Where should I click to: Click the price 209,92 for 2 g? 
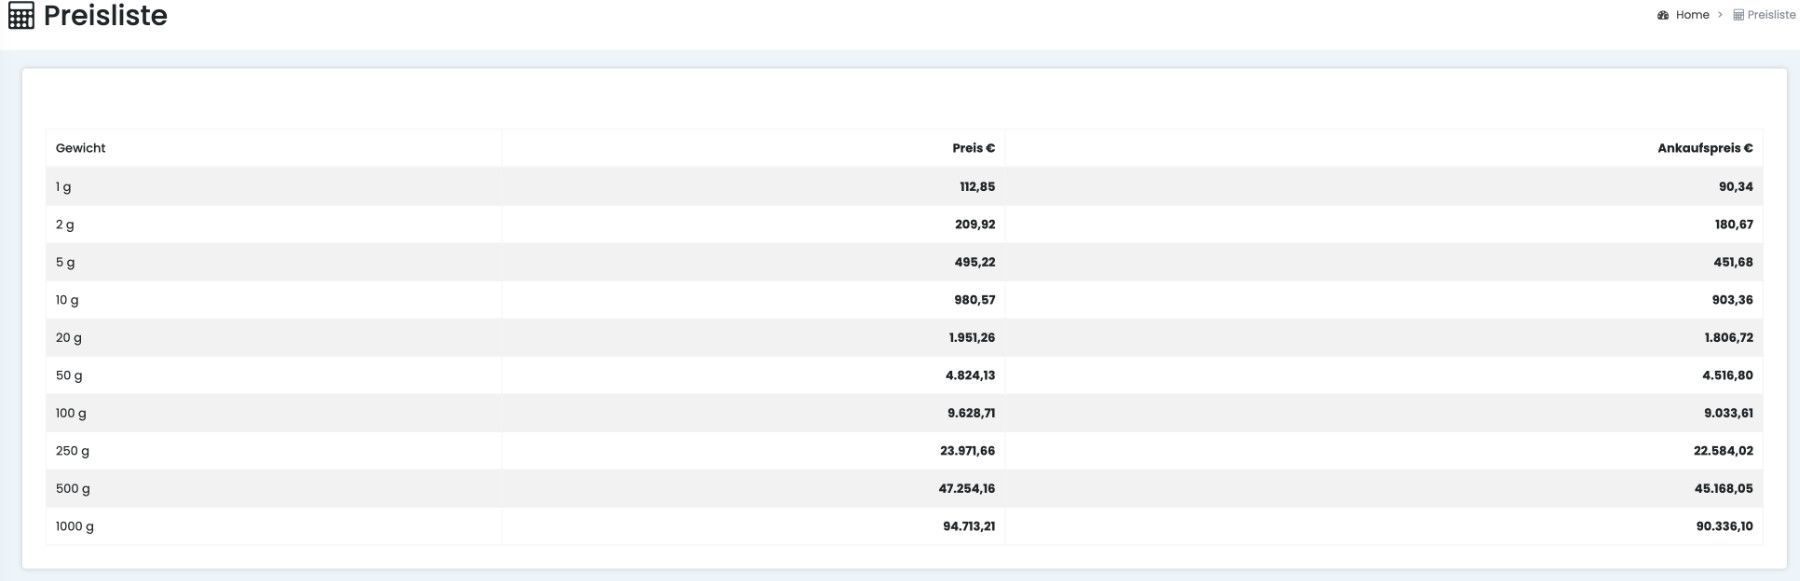[x=974, y=225]
